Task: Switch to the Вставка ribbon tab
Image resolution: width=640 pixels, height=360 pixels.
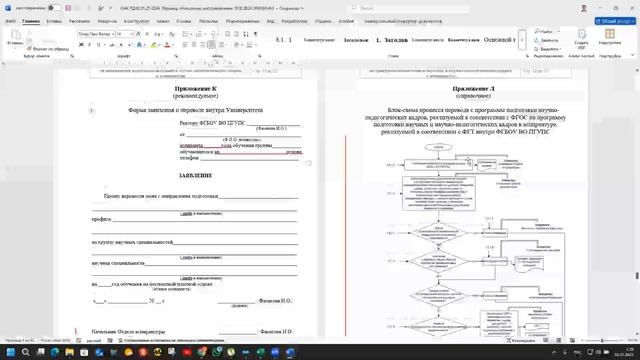Action: (54, 21)
